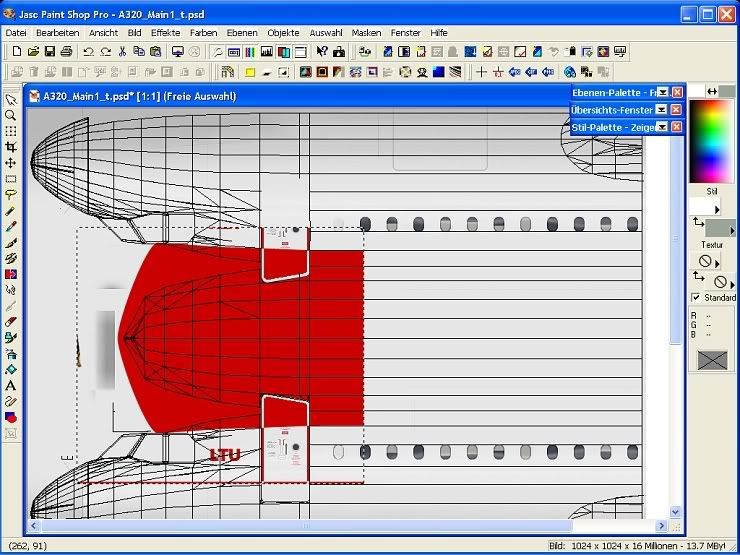This screenshot has width=740, height=555.
Task: Open the Effekte menu
Action: [165, 32]
